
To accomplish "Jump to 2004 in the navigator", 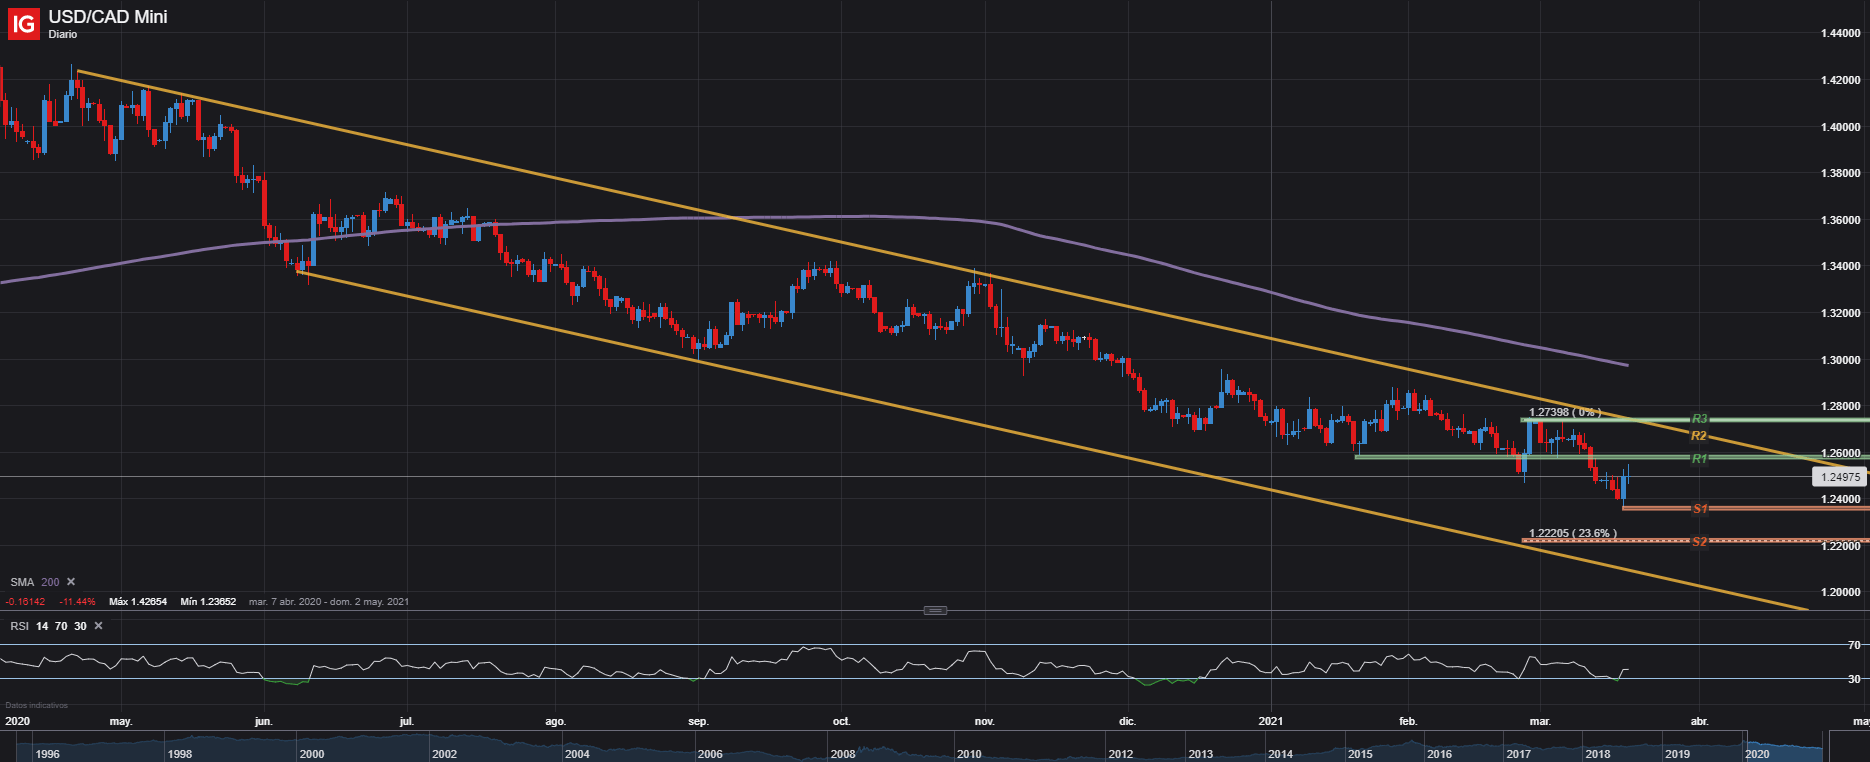I will pyautogui.click(x=577, y=754).
